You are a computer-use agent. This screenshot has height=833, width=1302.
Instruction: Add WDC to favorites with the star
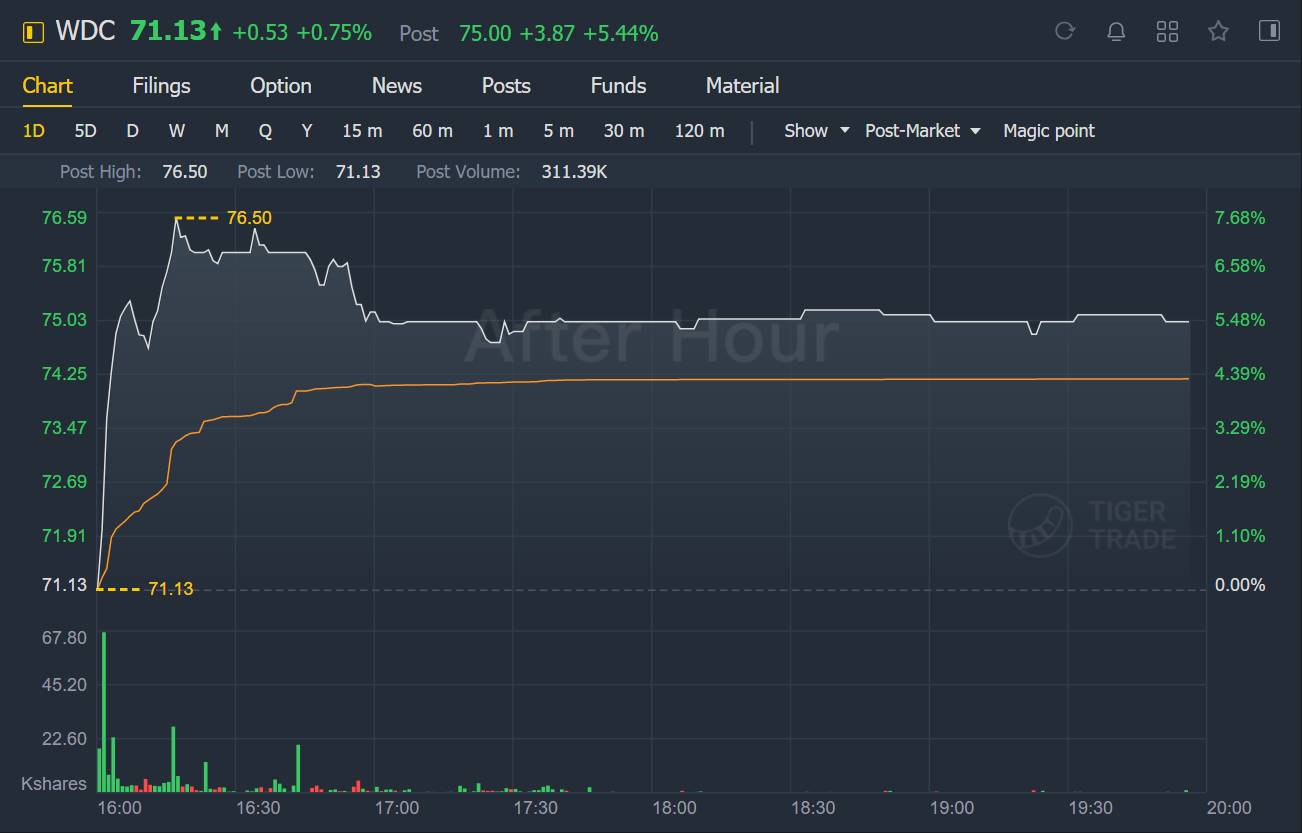click(1218, 31)
